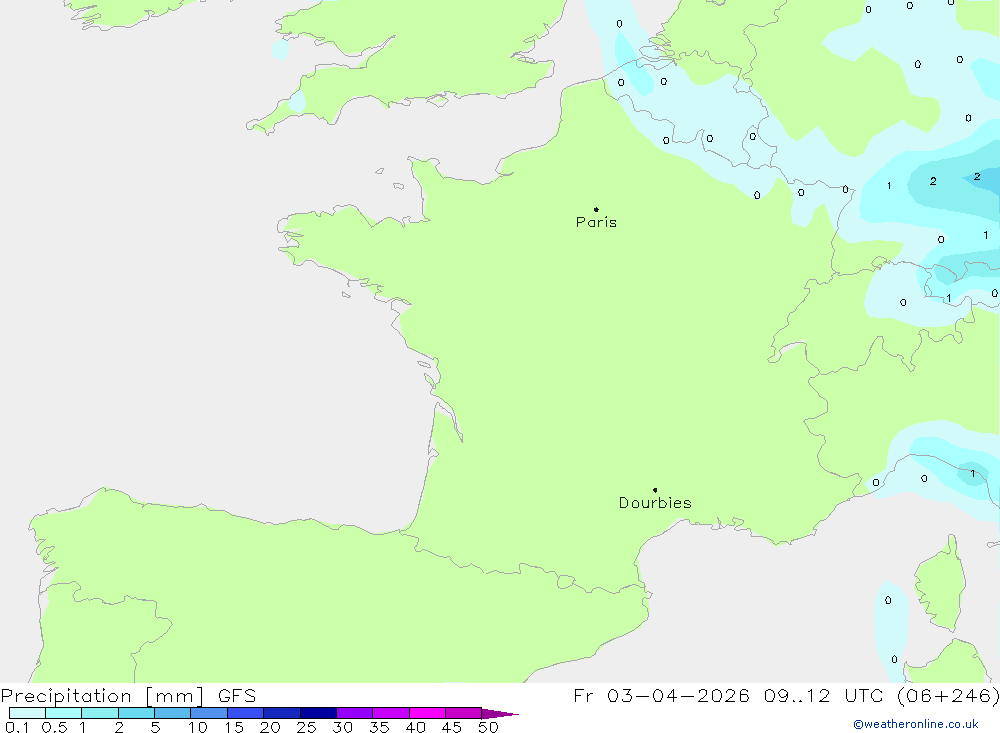Click the legend scale label '30'
The image size is (1000, 733).
(343, 727)
